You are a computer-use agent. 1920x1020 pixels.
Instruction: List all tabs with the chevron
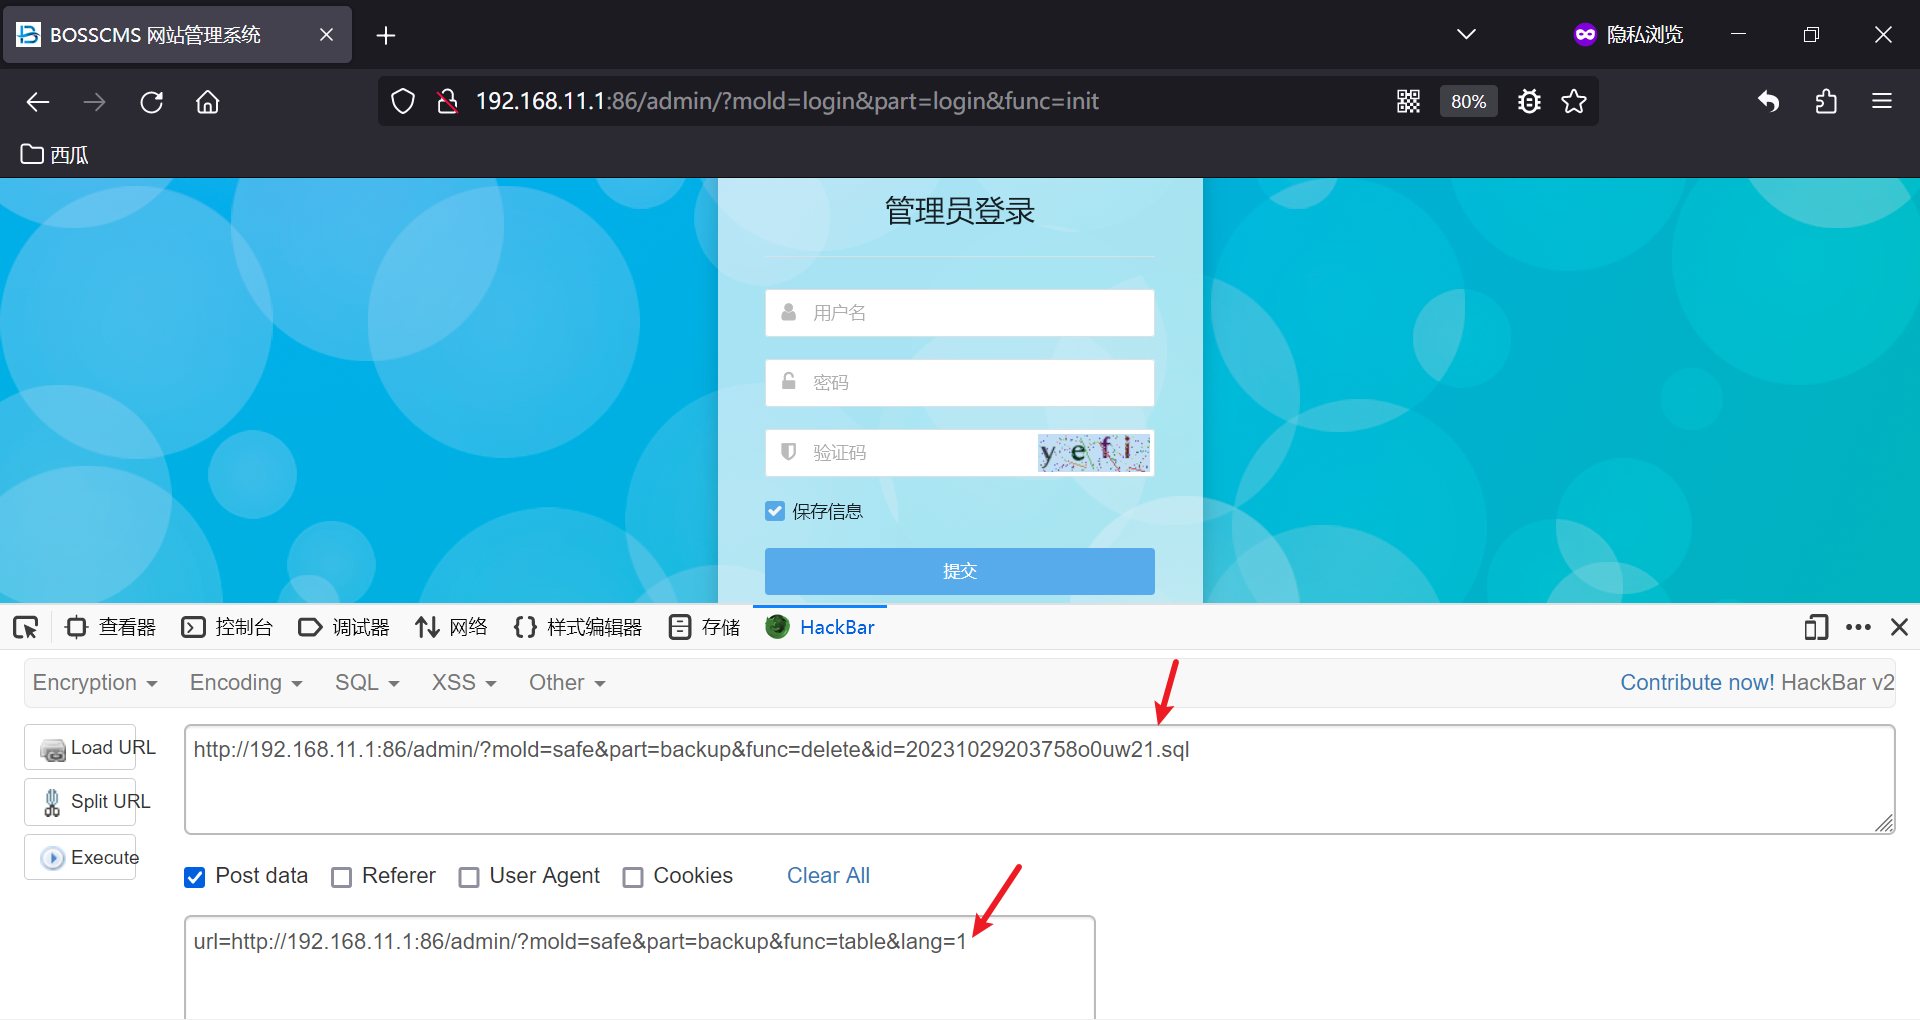point(1466,35)
